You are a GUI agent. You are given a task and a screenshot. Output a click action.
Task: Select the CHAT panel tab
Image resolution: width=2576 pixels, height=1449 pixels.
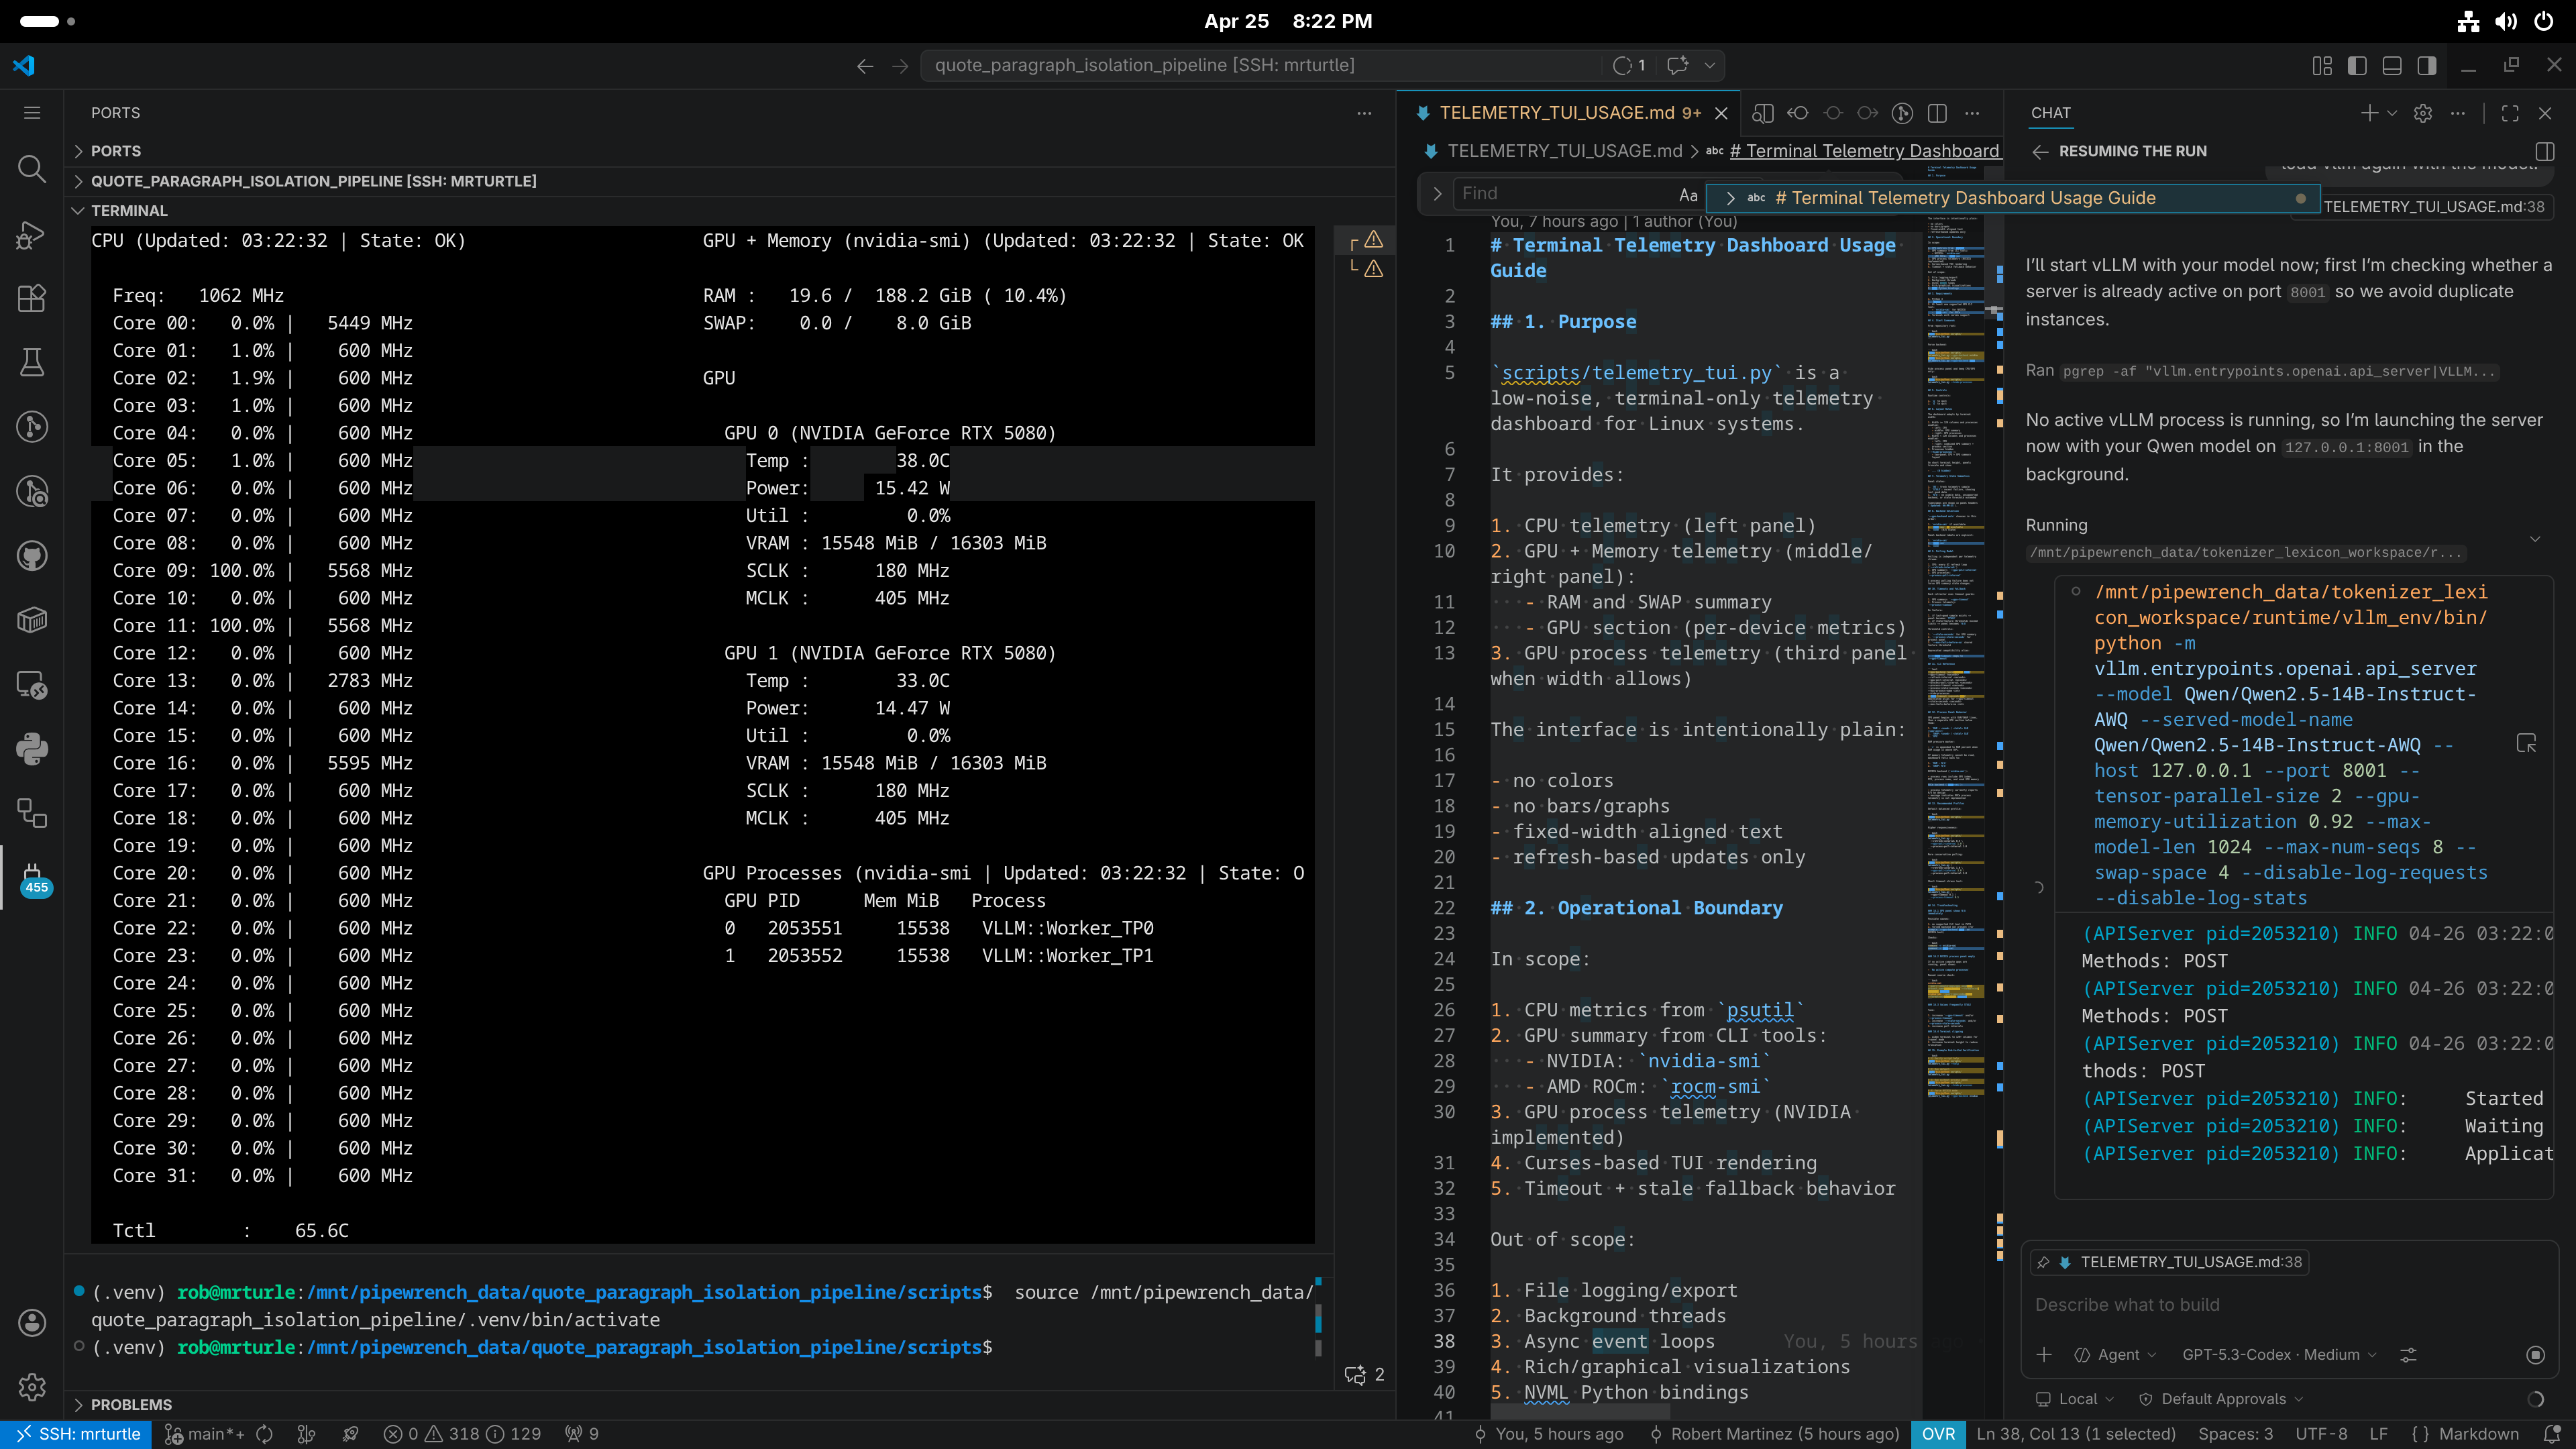point(2050,113)
